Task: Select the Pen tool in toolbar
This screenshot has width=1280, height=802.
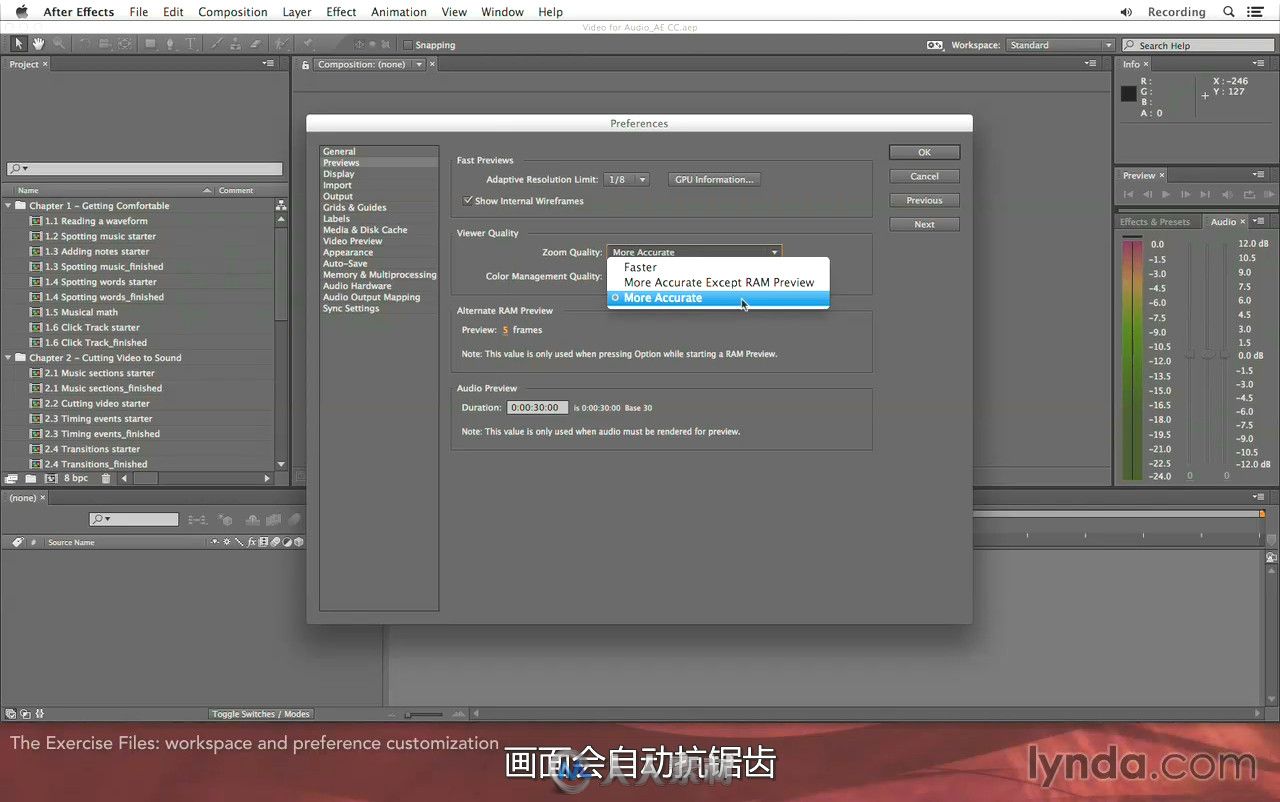Action: pos(169,44)
